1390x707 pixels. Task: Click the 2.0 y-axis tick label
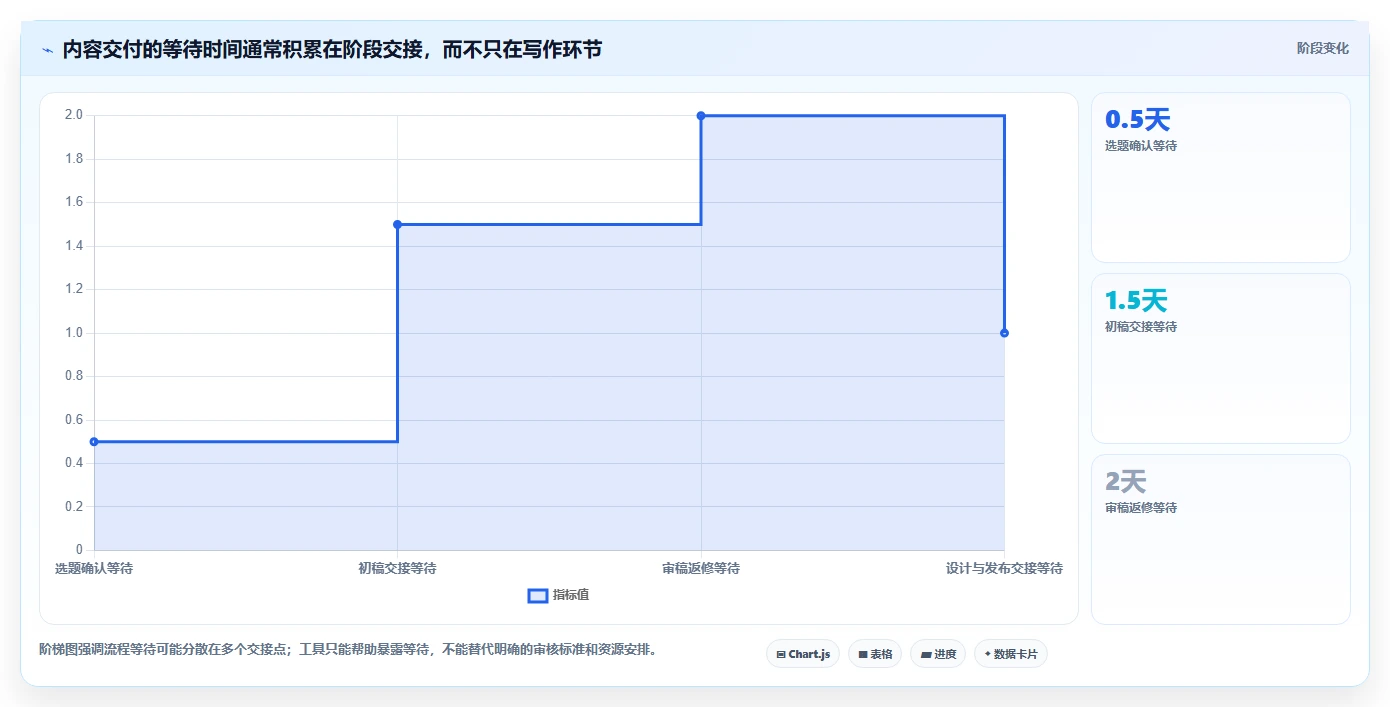74,115
